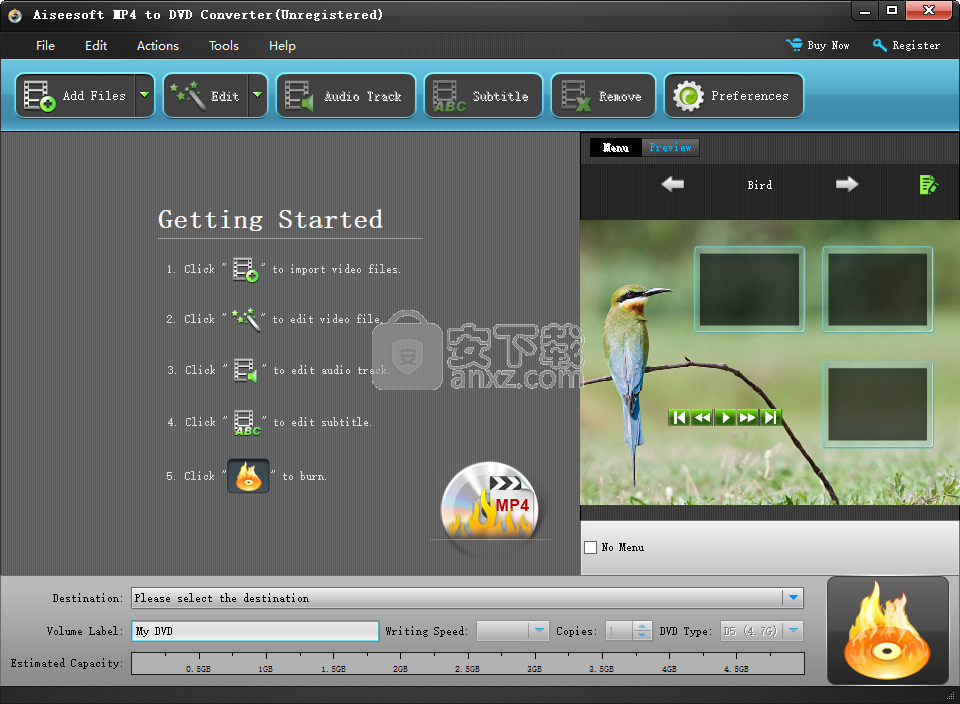The image size is (960, 704).
Task: Click the Estimated Capacity bar
Action: (468, 664)
